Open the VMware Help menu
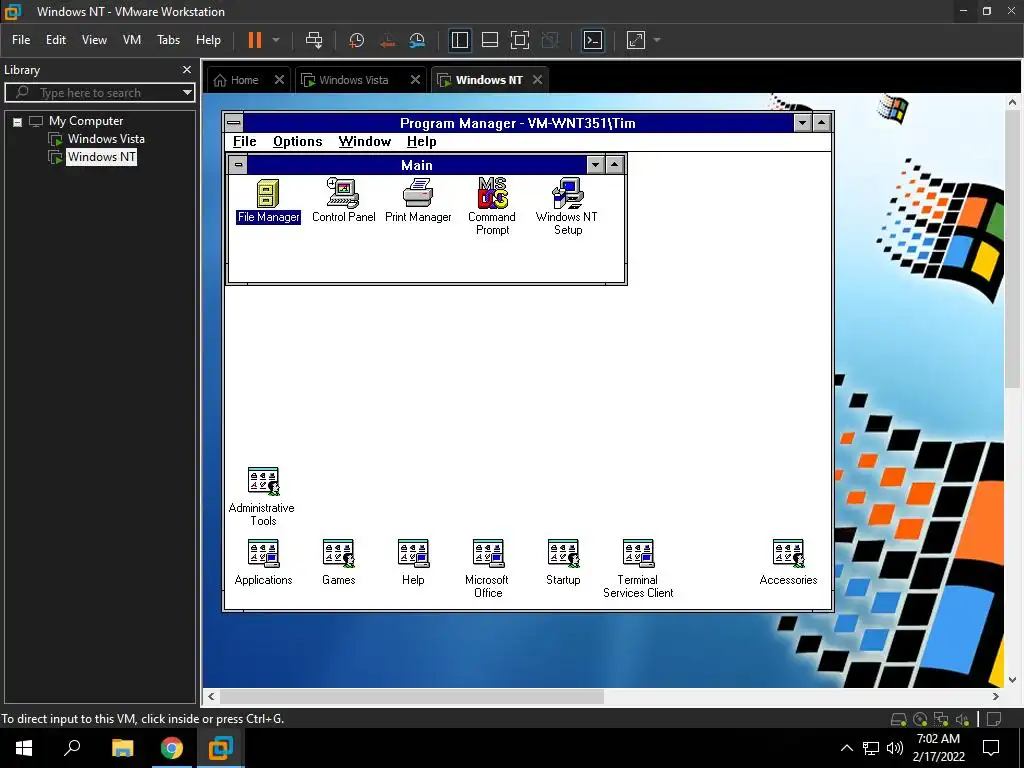Screen dimensions: 1024x768 coord(208,40)
